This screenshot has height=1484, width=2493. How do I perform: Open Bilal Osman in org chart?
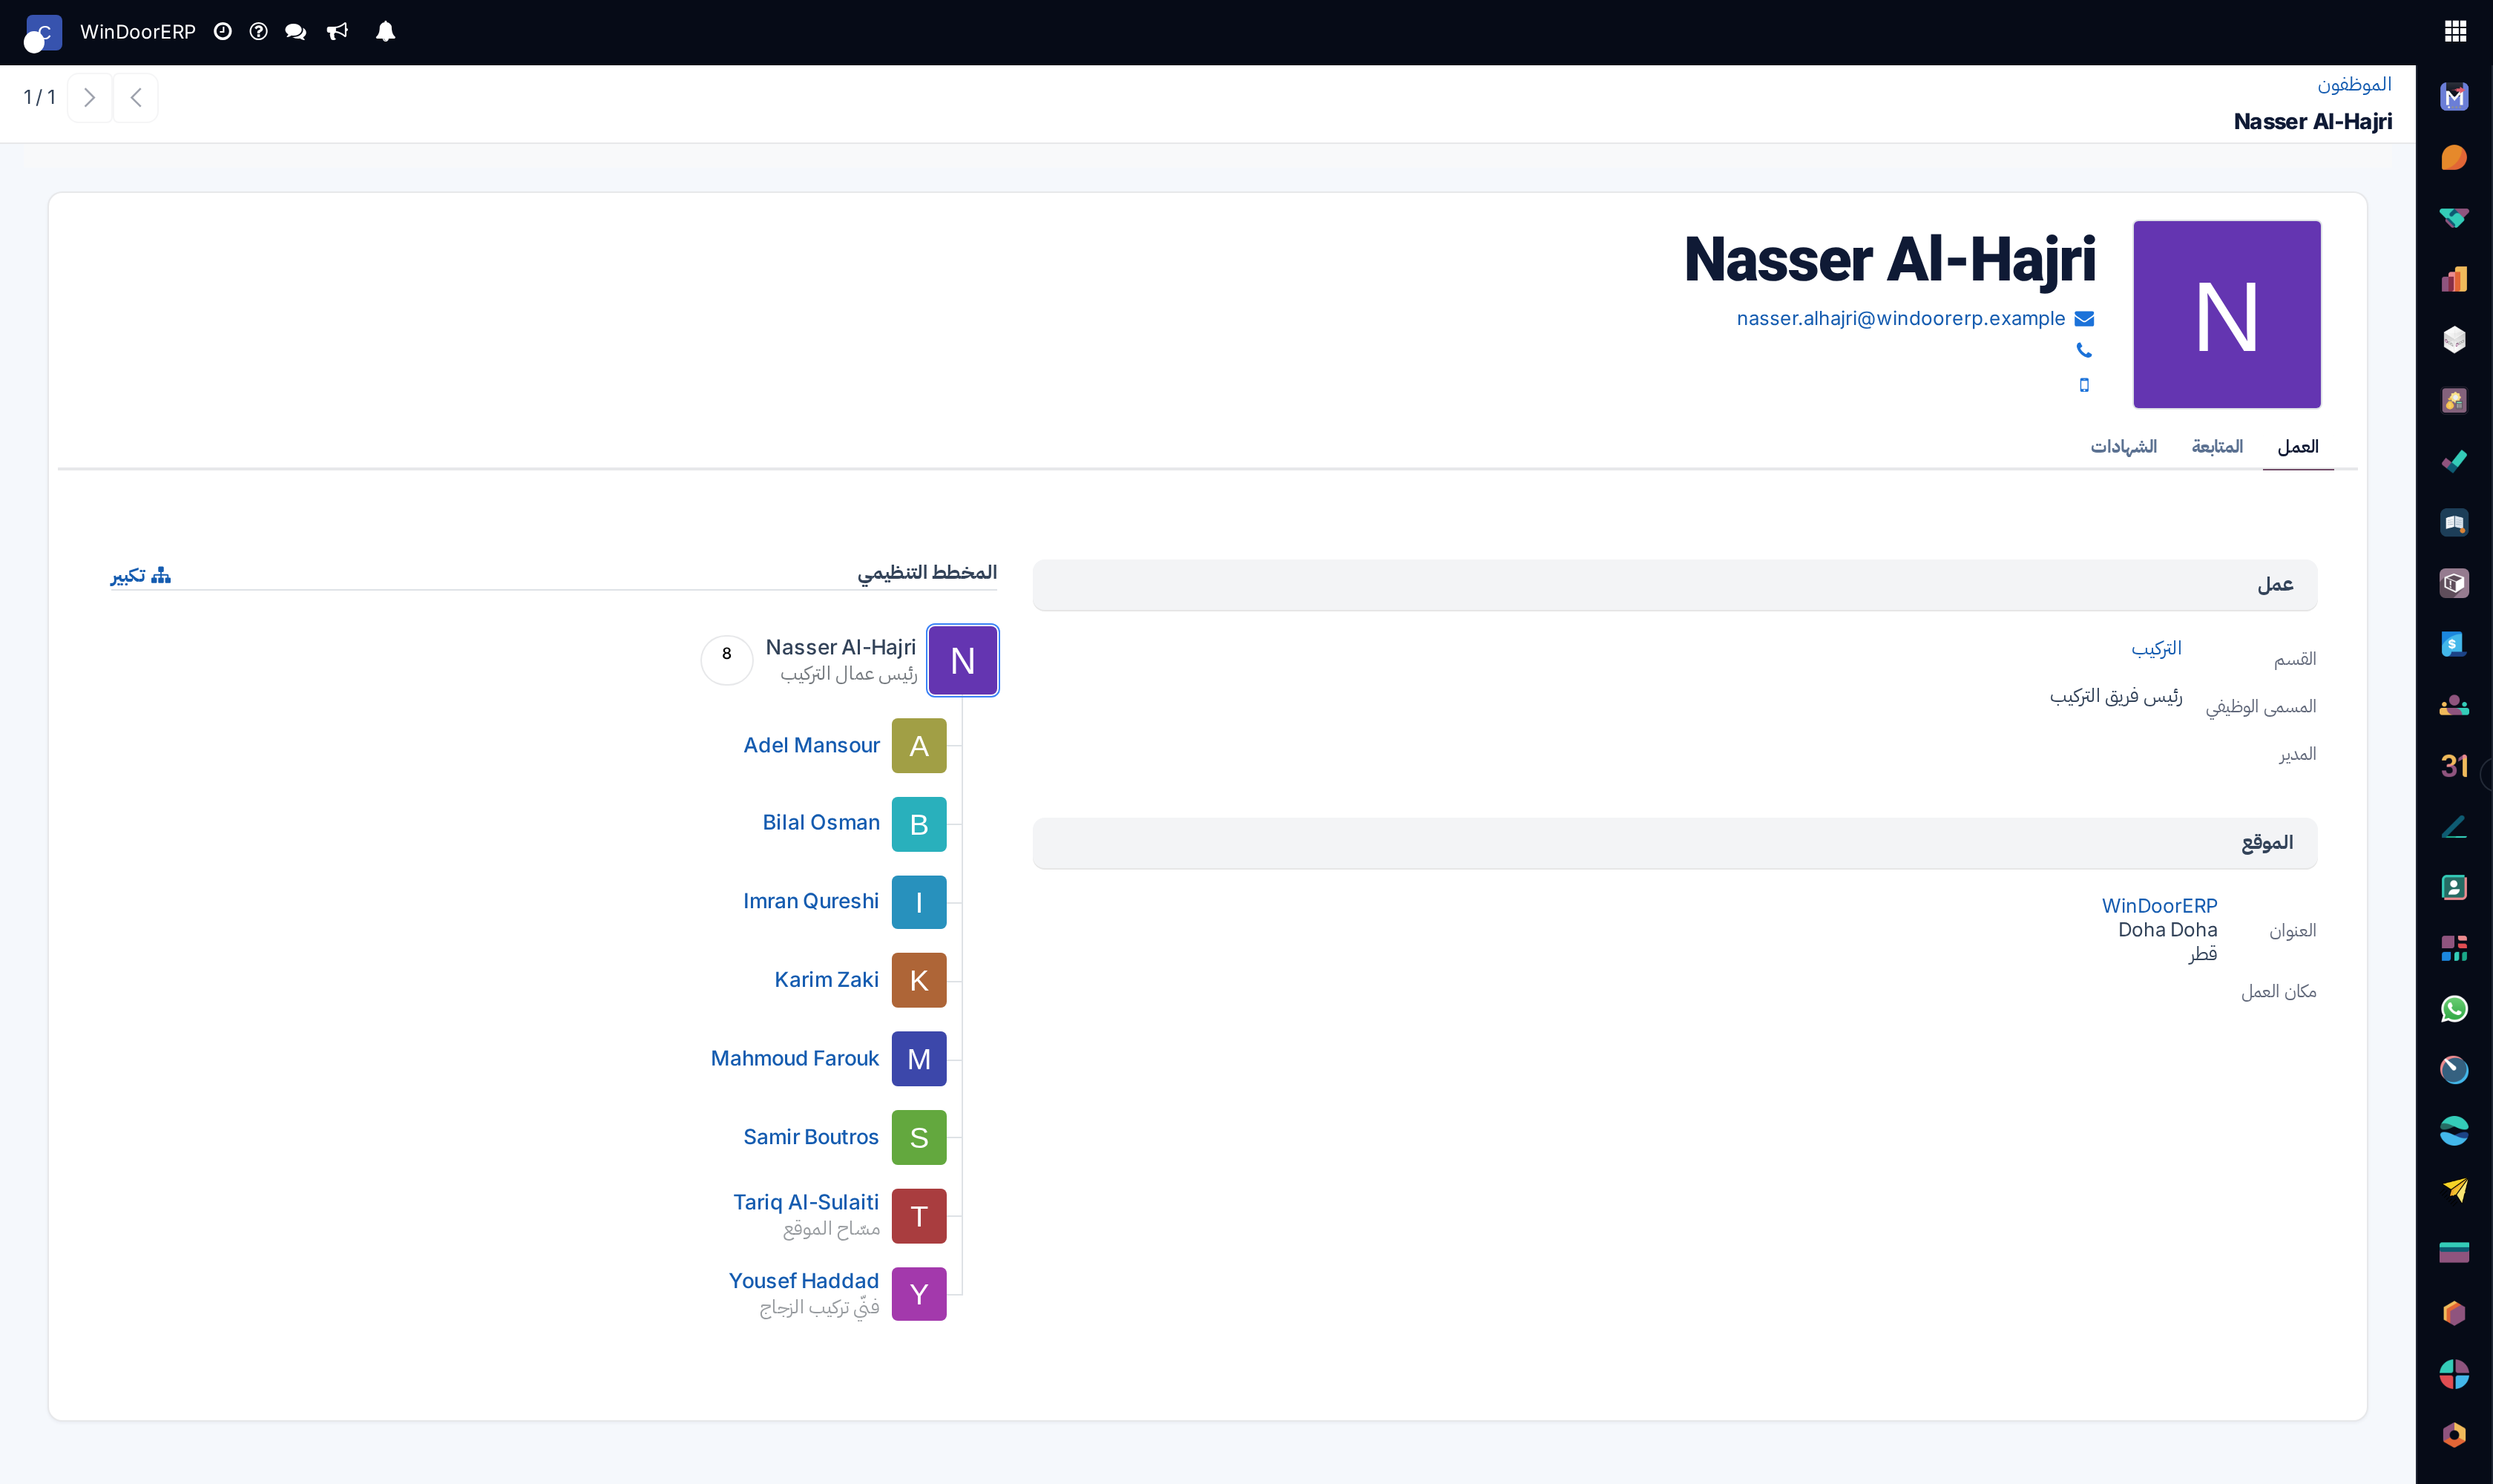821,823
